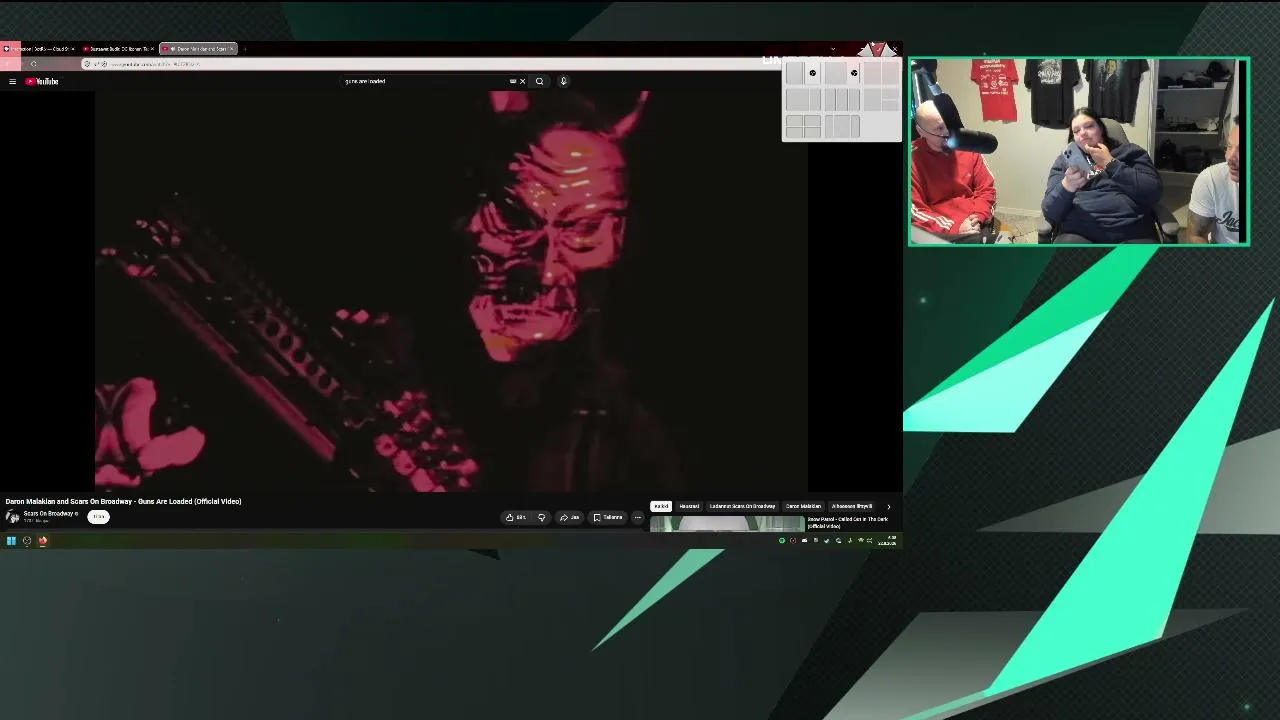
Task: Switch to the active Daron Malakian browser tab
Action: (x=199, y=48)
